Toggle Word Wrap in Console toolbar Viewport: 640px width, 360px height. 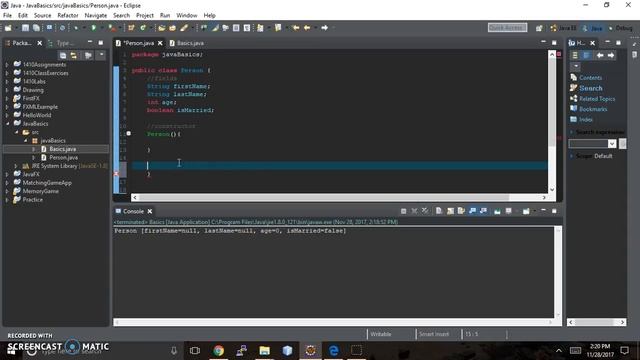tap(461, 211)
